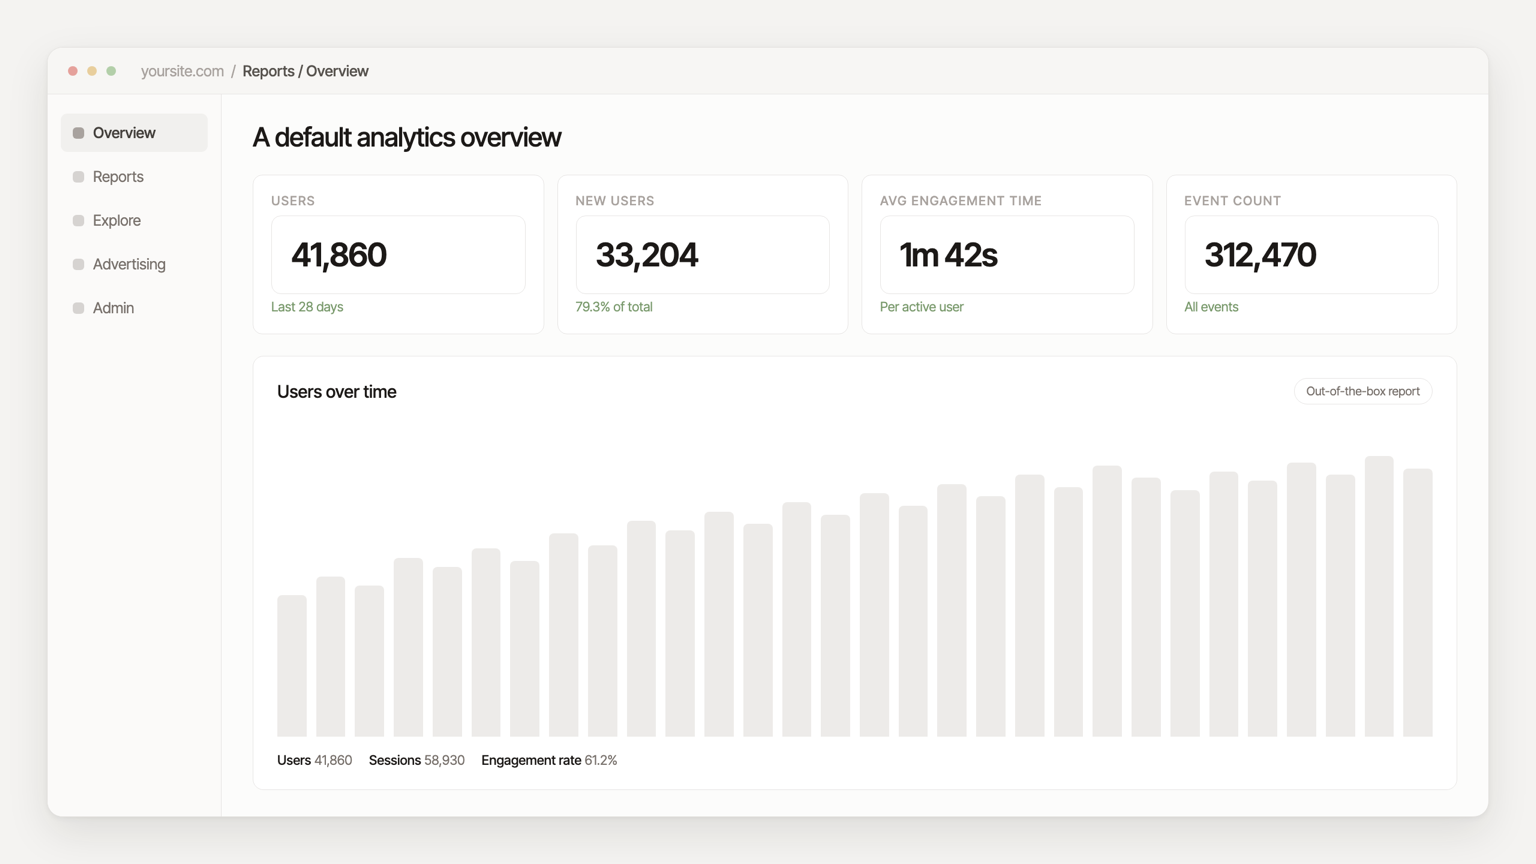Click the green maximize dot
The width and height of the screenshot is (1536, 864).
(x=111, y=71)
